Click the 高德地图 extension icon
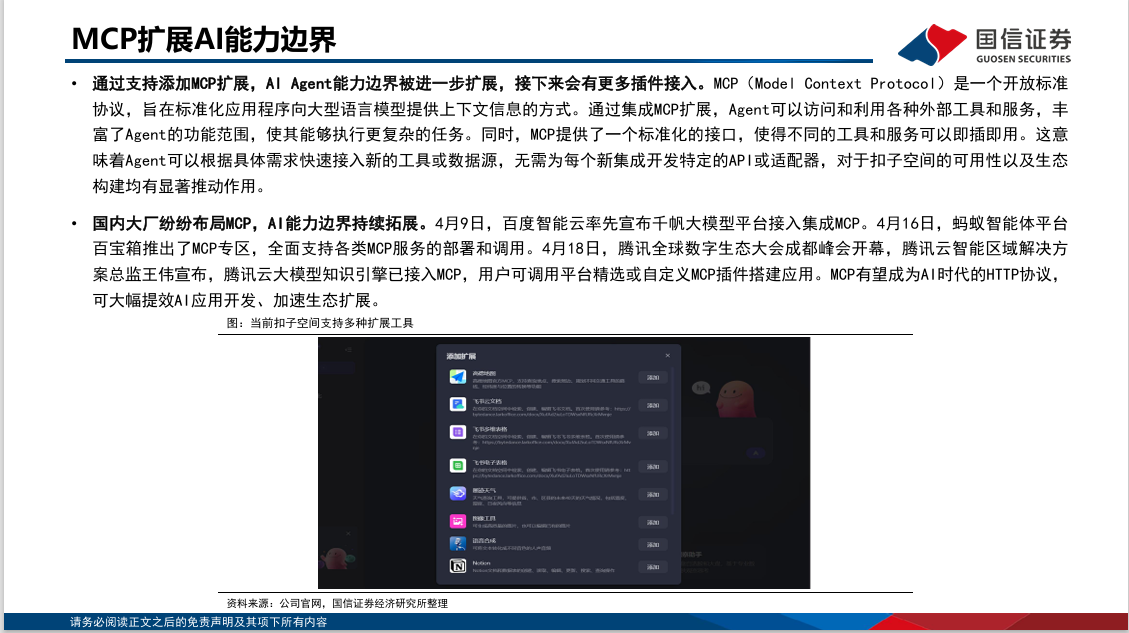Viewport: 1129px width, 633px height. click(458, 377)
